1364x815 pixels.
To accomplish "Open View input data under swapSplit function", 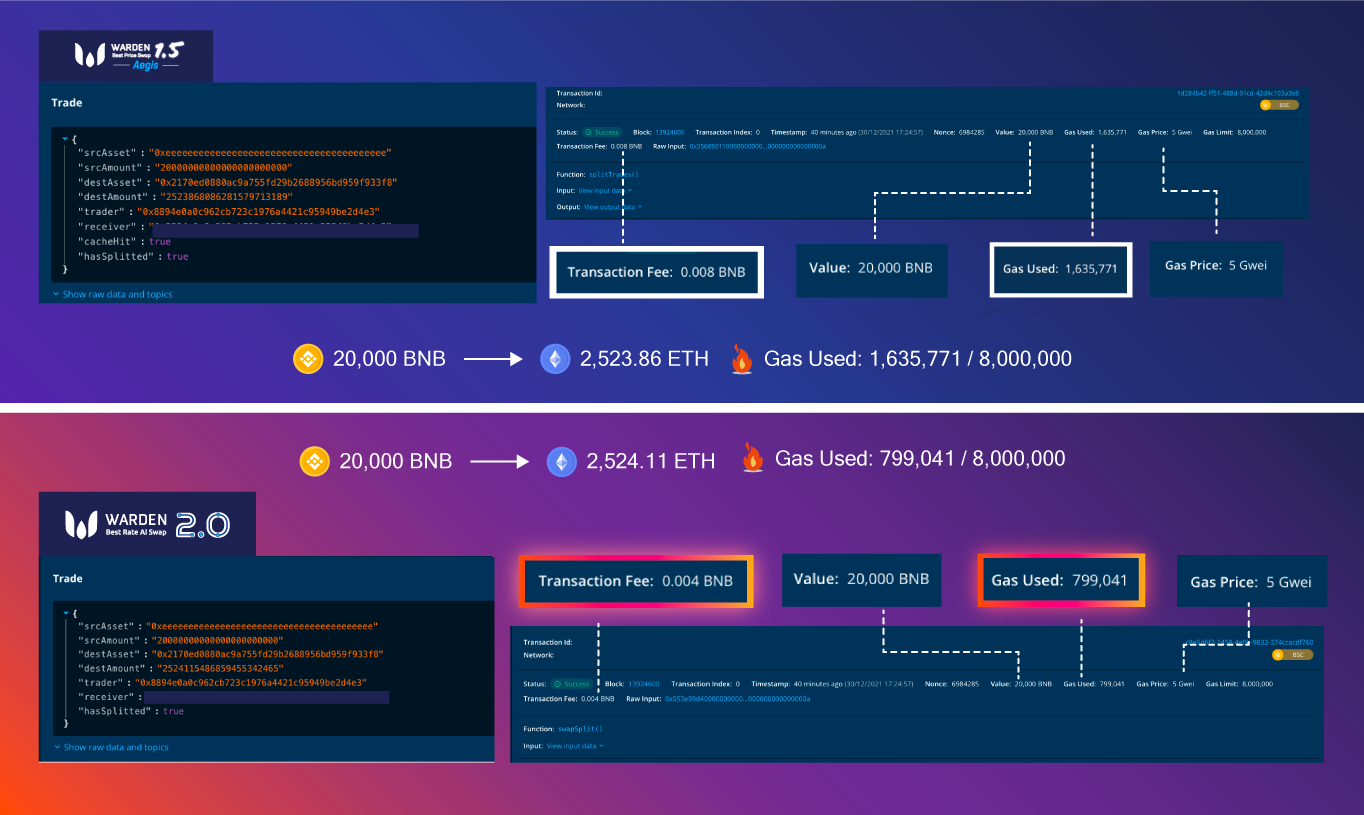I will coord(574,746).
